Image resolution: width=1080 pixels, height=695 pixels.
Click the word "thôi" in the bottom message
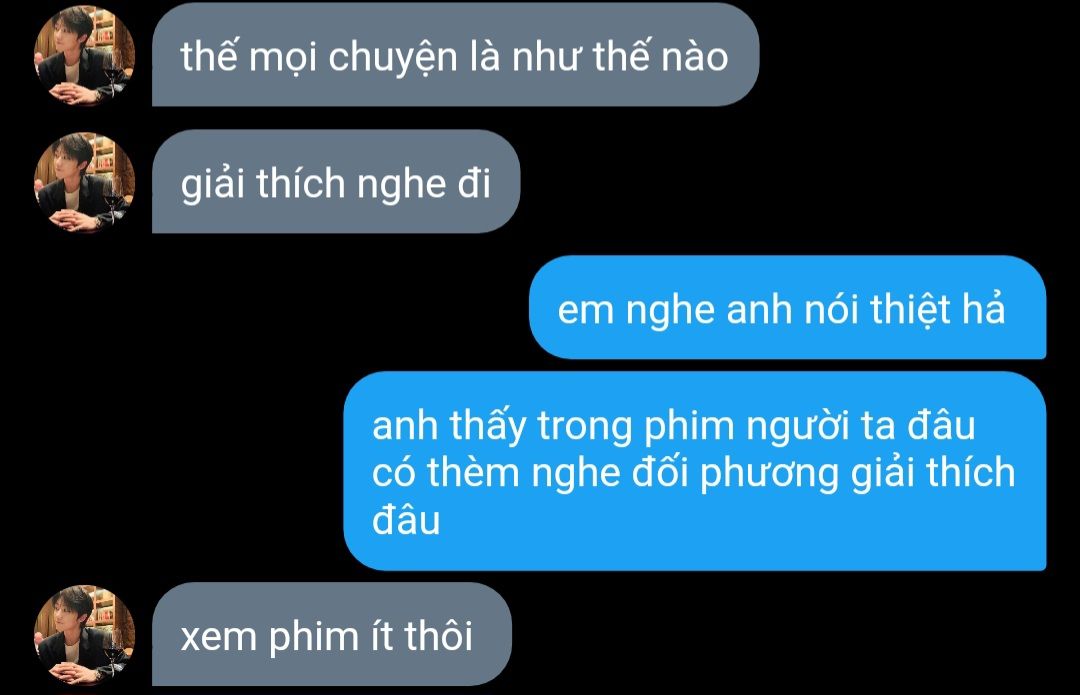[439, 635]
